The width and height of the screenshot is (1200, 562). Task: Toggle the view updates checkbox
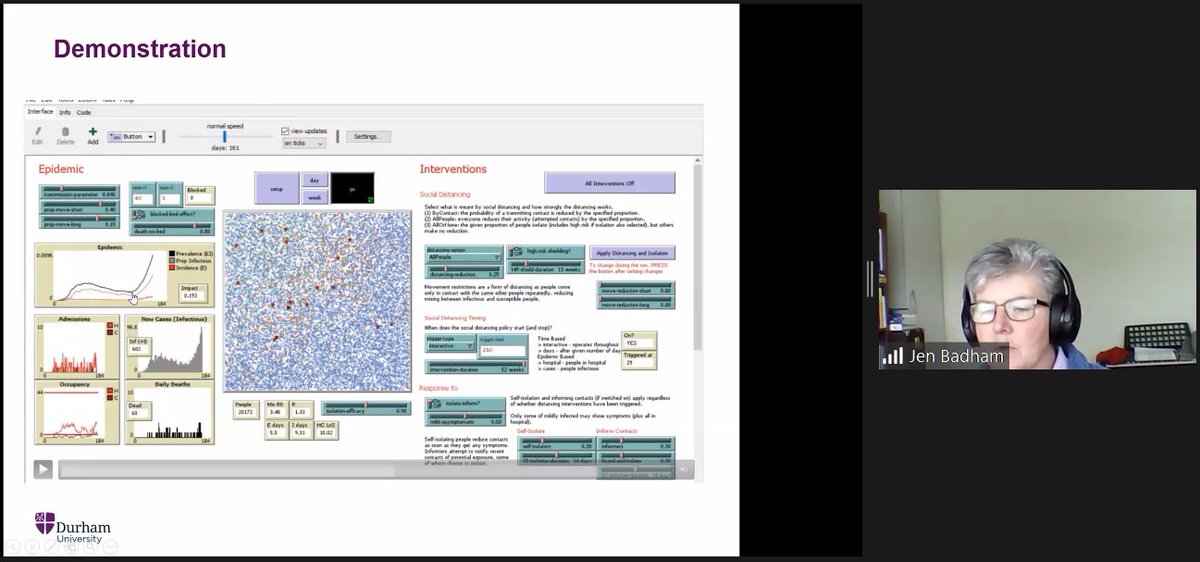(x=285, y=130)
